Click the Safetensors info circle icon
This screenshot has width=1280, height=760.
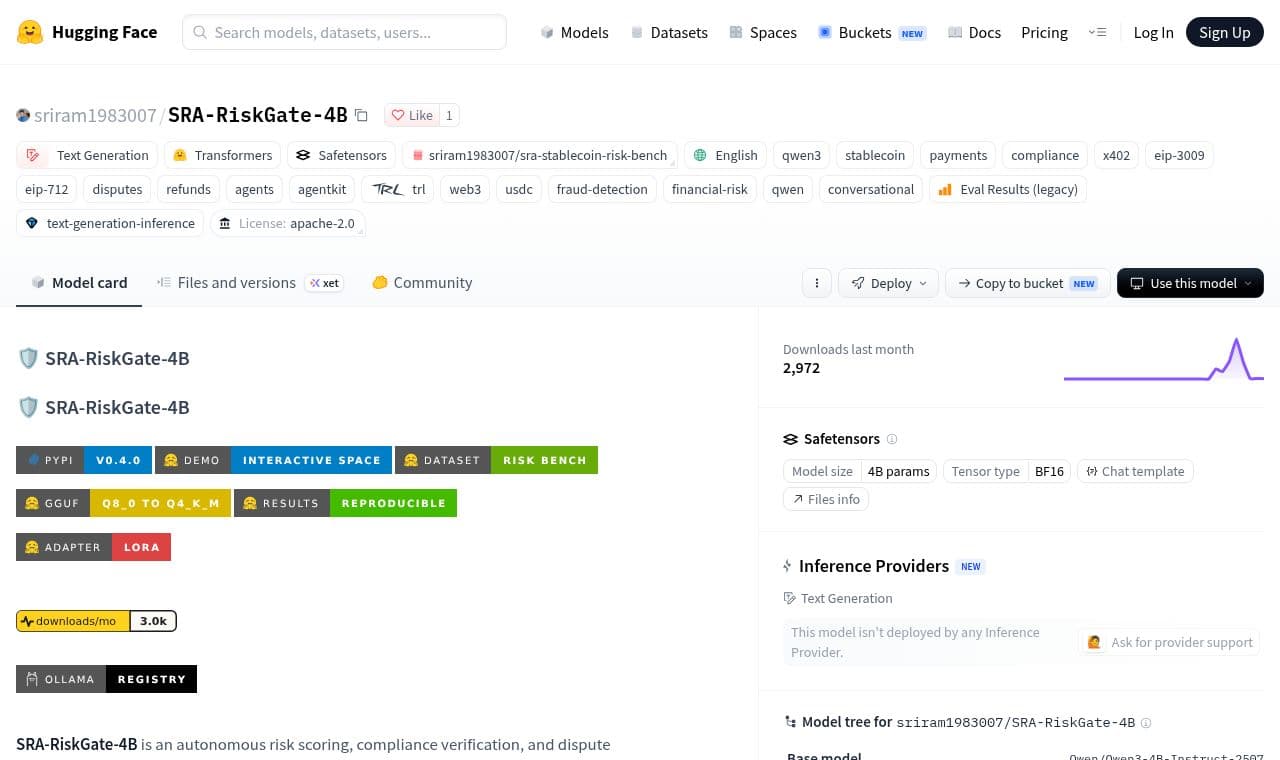[892, 439]
